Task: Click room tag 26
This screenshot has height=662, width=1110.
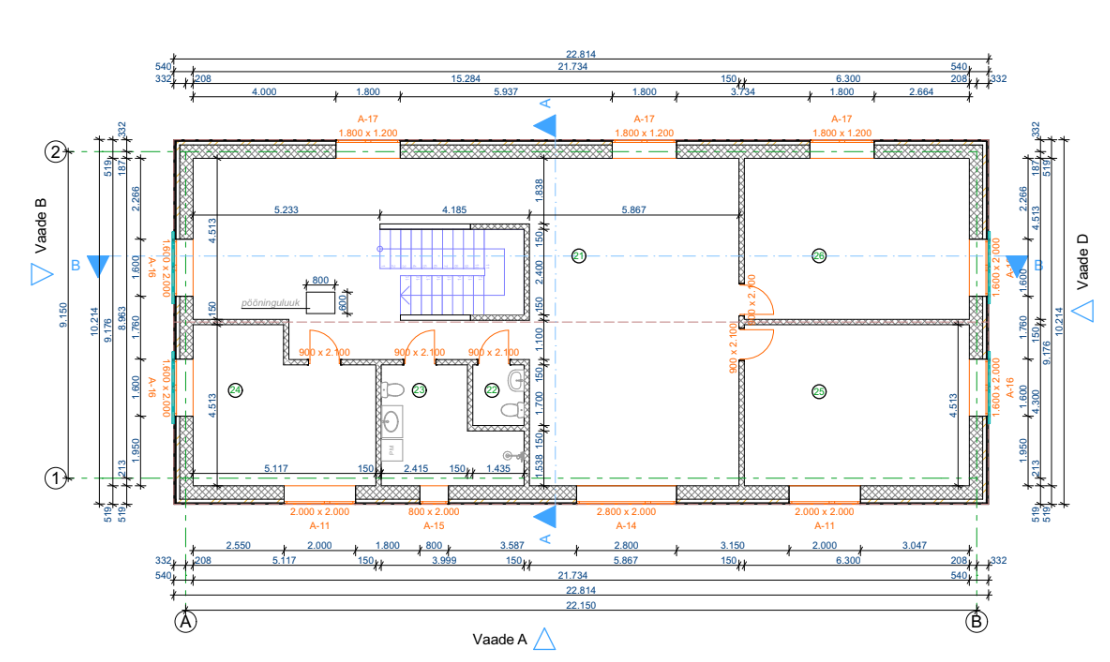Action: tap(819, 256)
